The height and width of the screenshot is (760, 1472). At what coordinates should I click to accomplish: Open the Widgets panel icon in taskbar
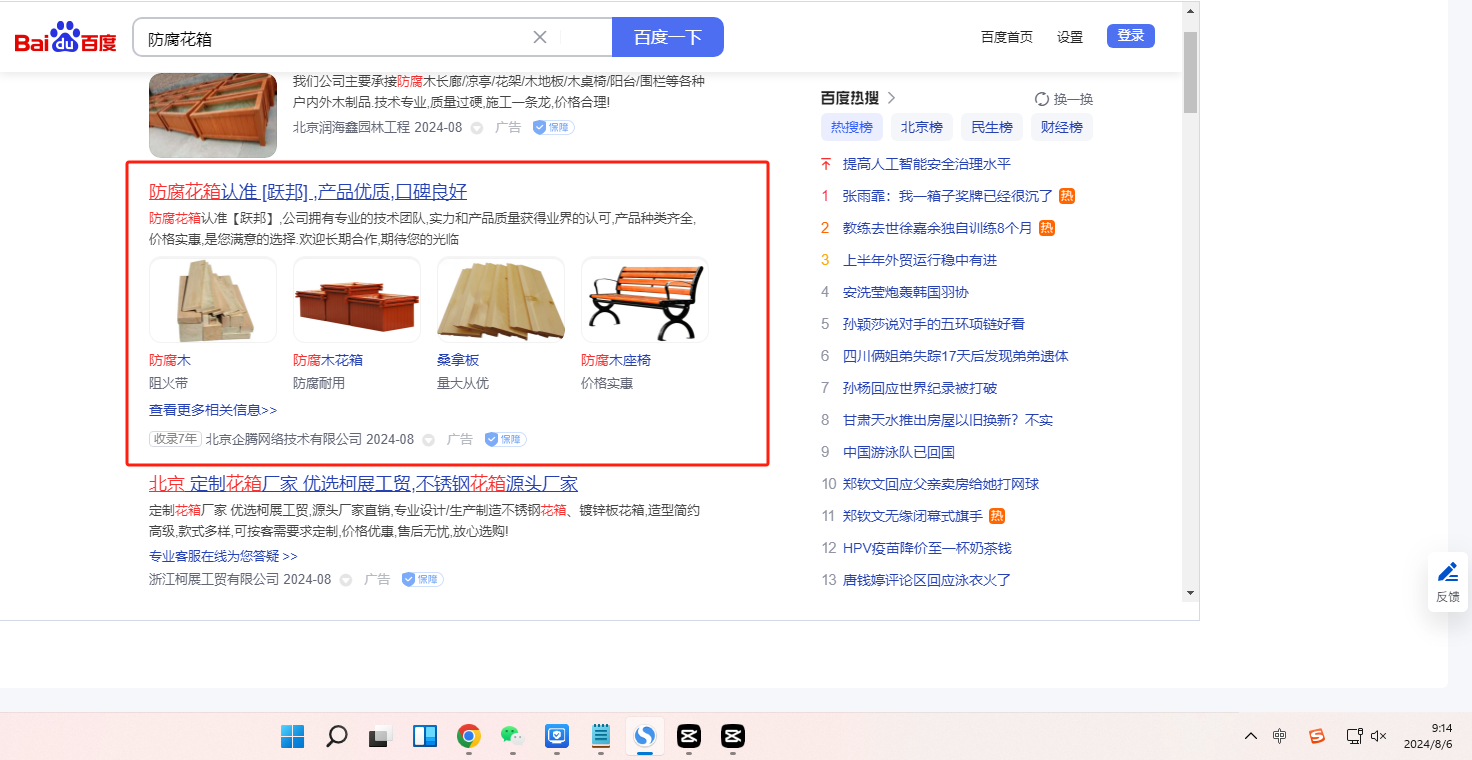coord(425,736)
